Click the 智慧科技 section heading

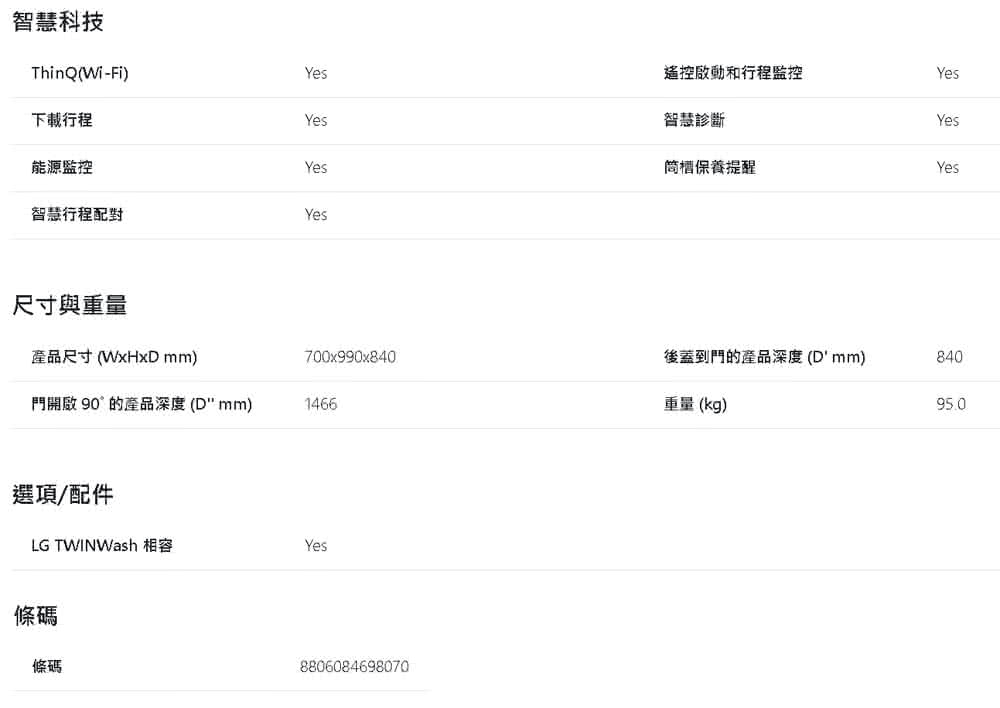58,22
